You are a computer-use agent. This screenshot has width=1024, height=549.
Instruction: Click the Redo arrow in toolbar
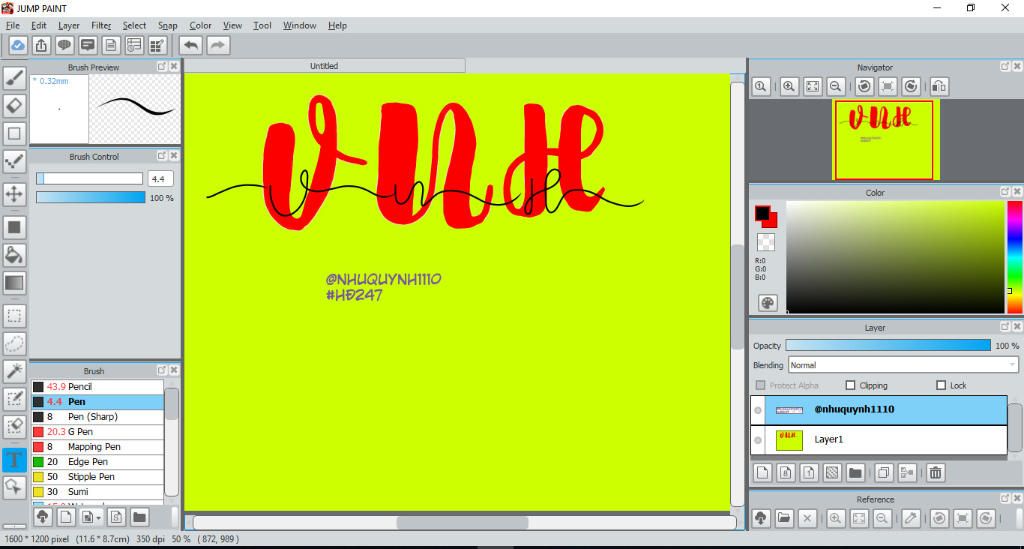[x=218, y=45]
